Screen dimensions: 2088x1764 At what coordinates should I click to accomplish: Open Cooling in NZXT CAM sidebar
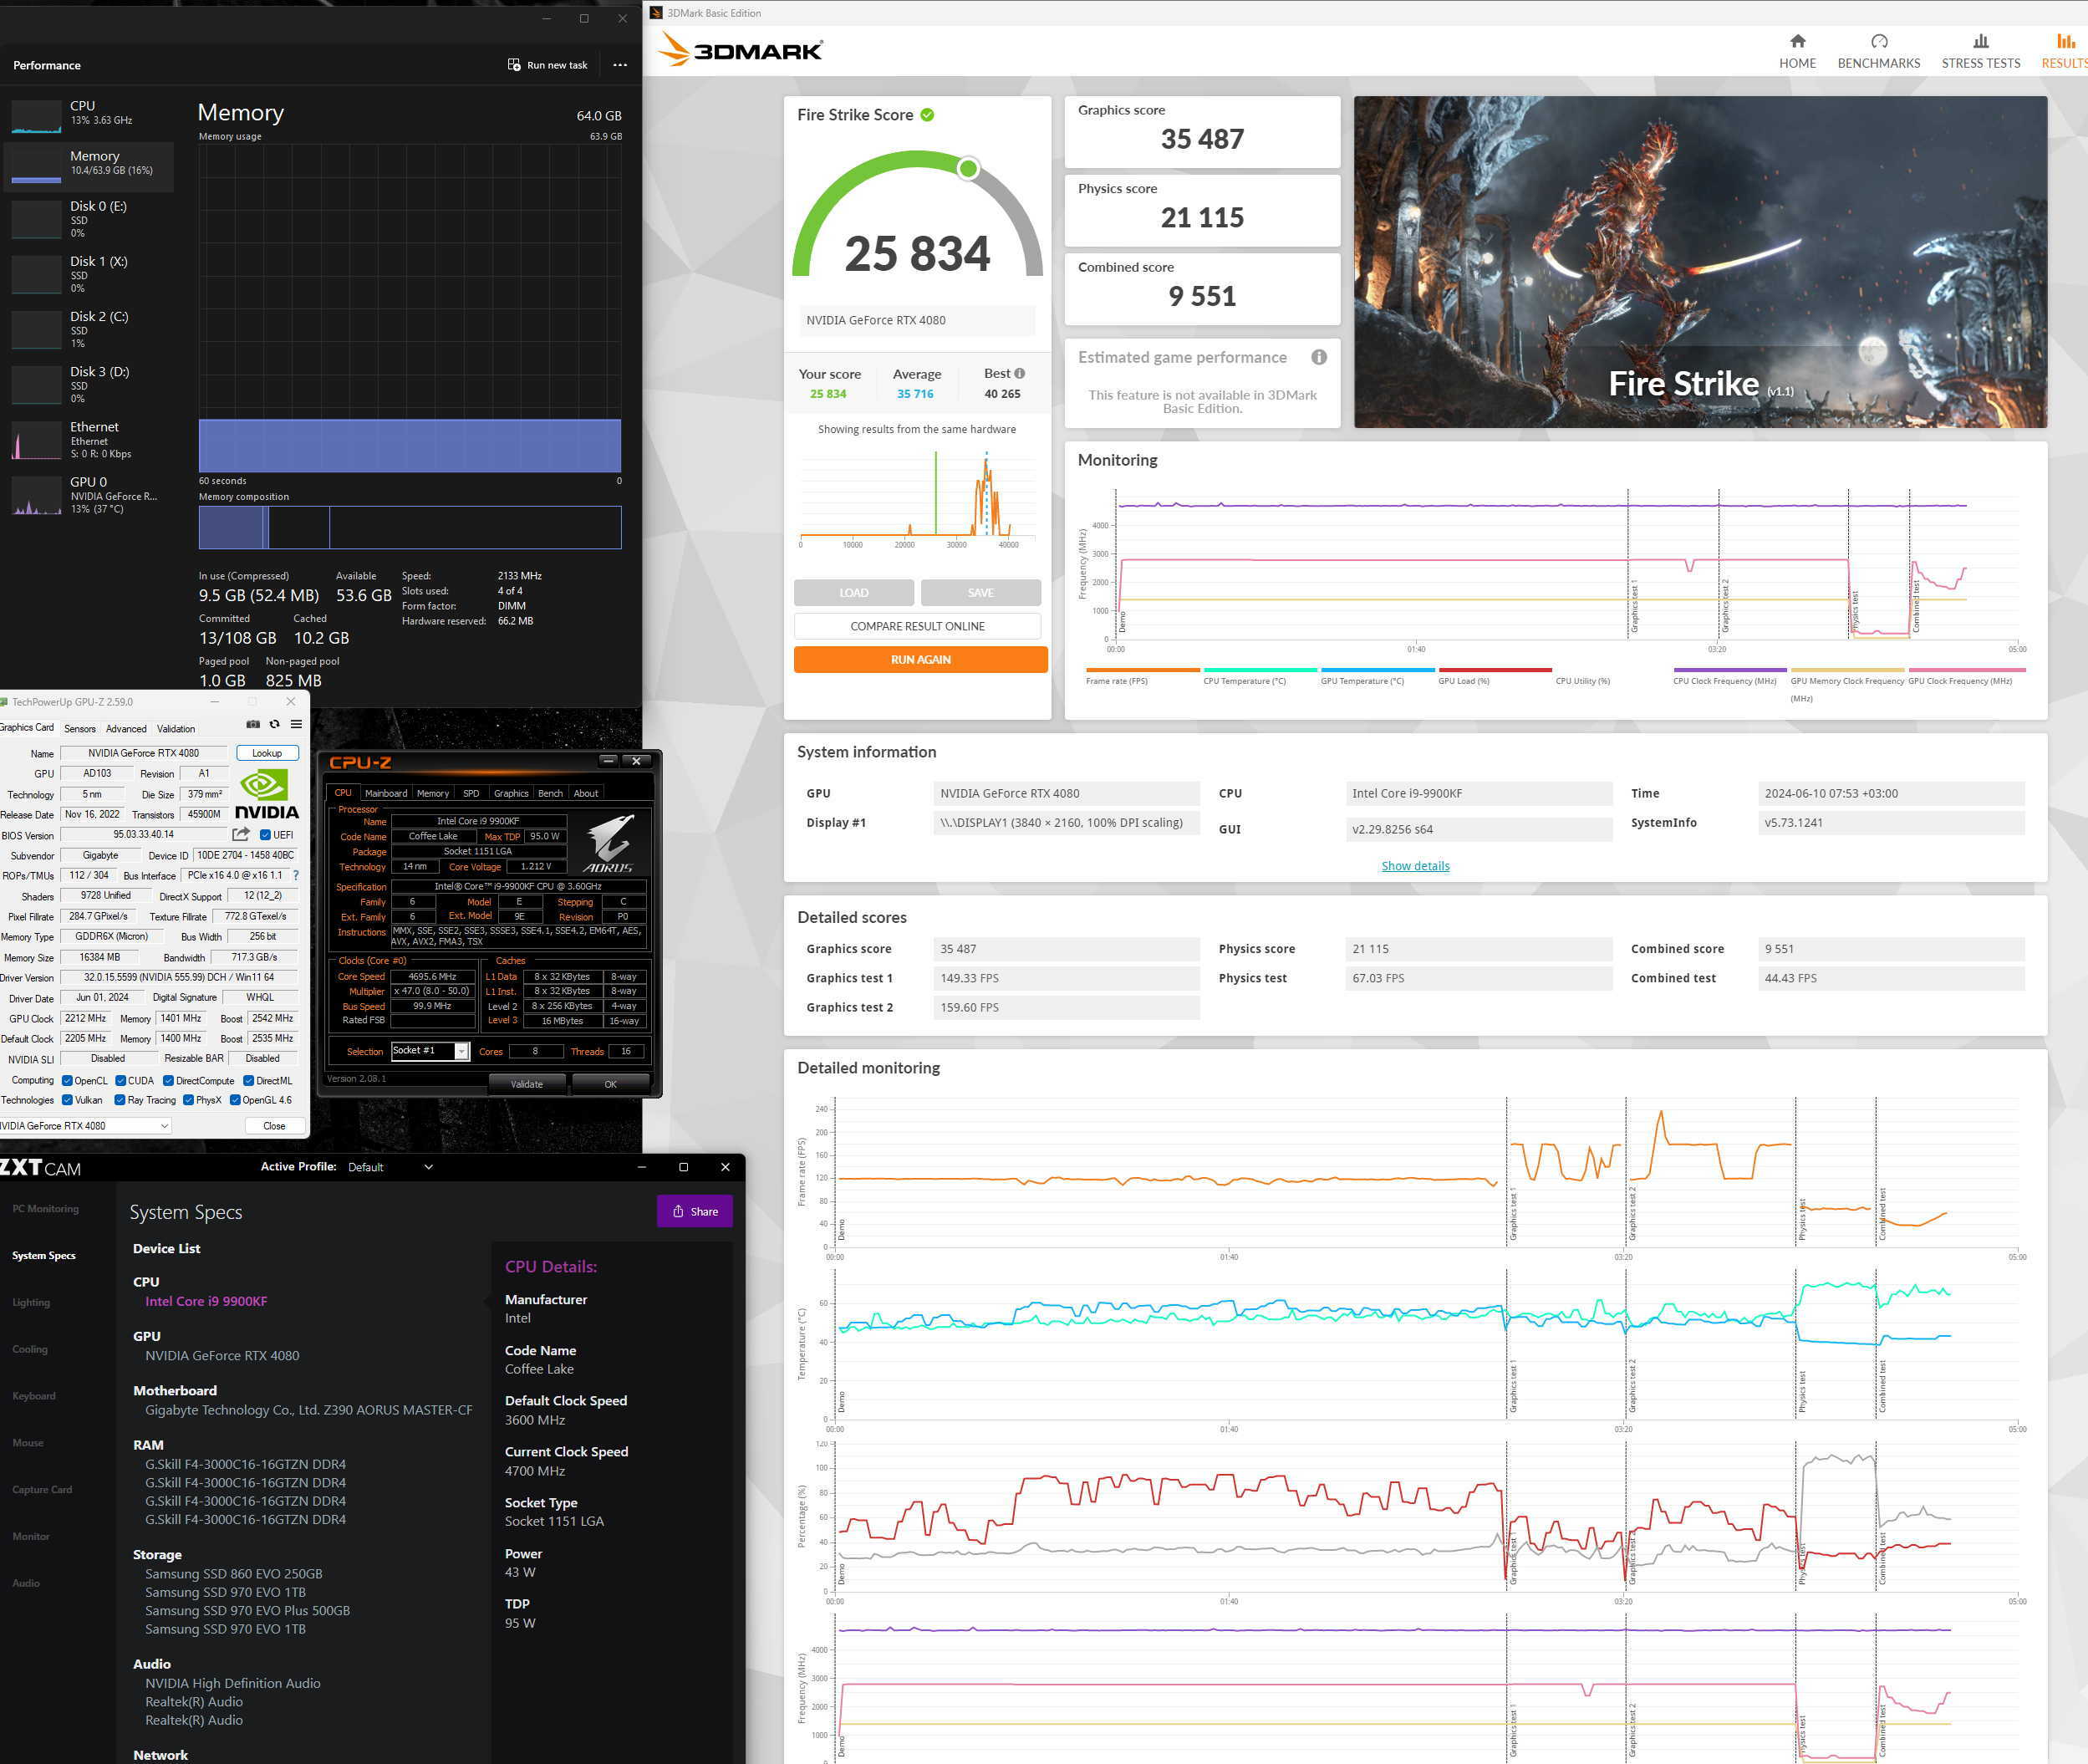click(x=30, y=1349)
